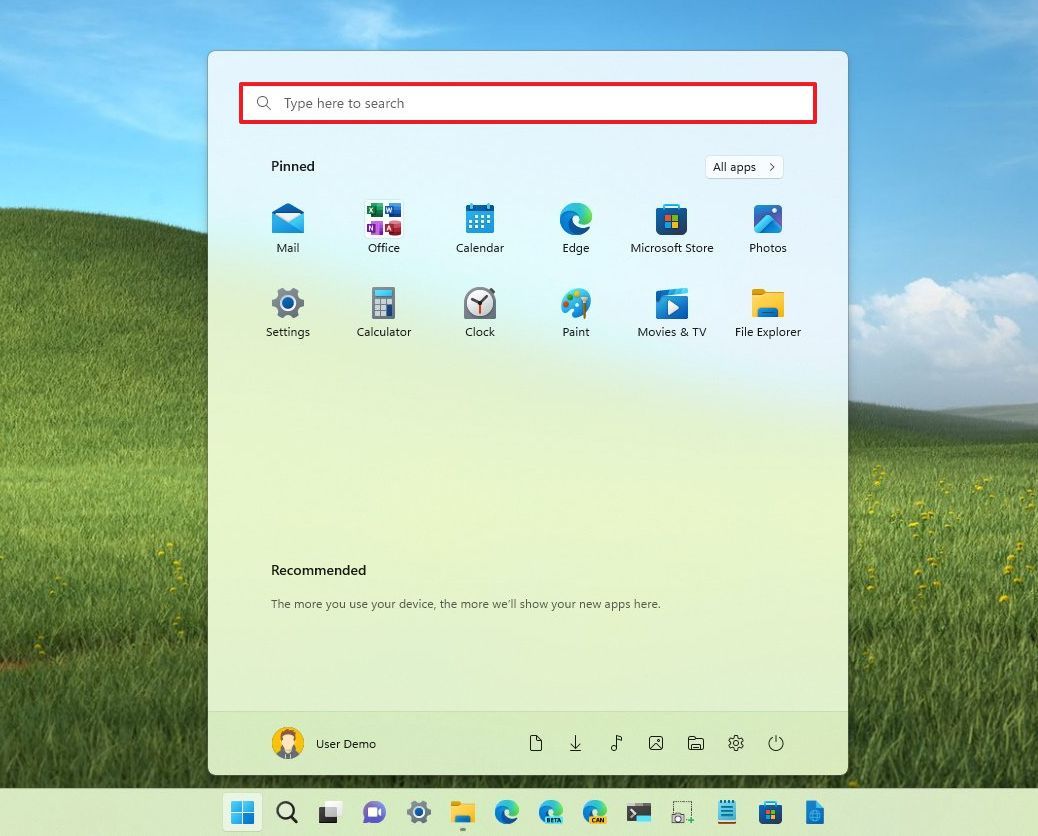Open the Mail app
Viewport: 1038px width, 836px height.
(x=288, y=225)
